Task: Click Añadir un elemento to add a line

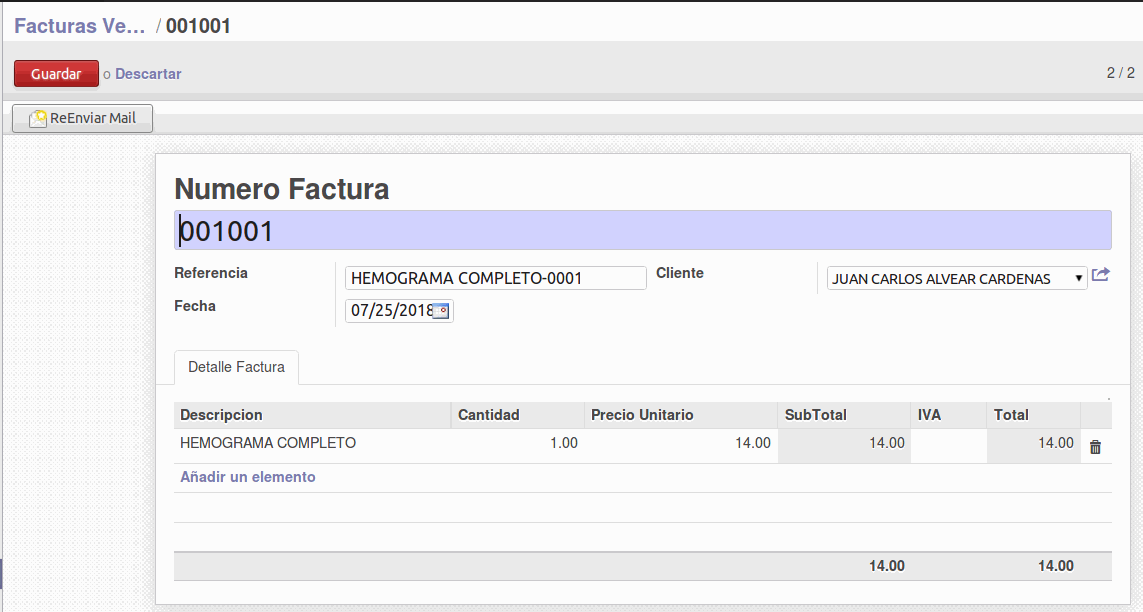Action: [x=247, y=477]
